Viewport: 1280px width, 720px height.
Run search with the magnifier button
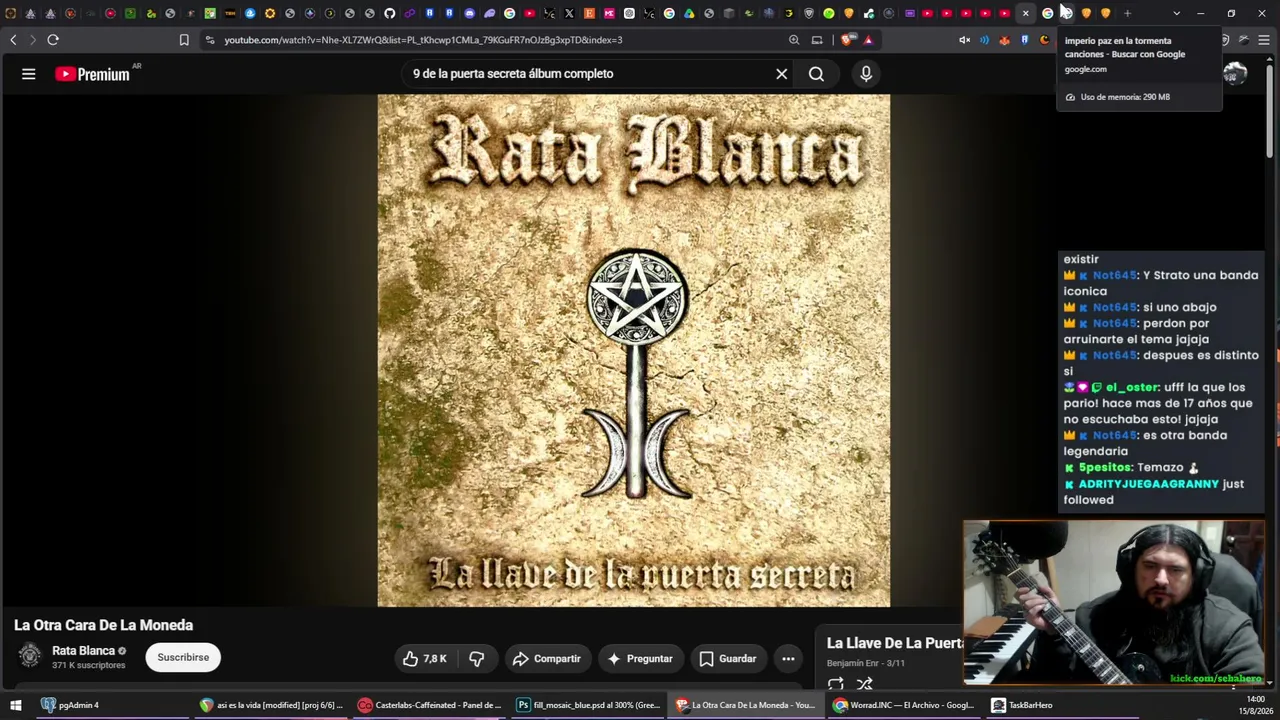point(816,74)
